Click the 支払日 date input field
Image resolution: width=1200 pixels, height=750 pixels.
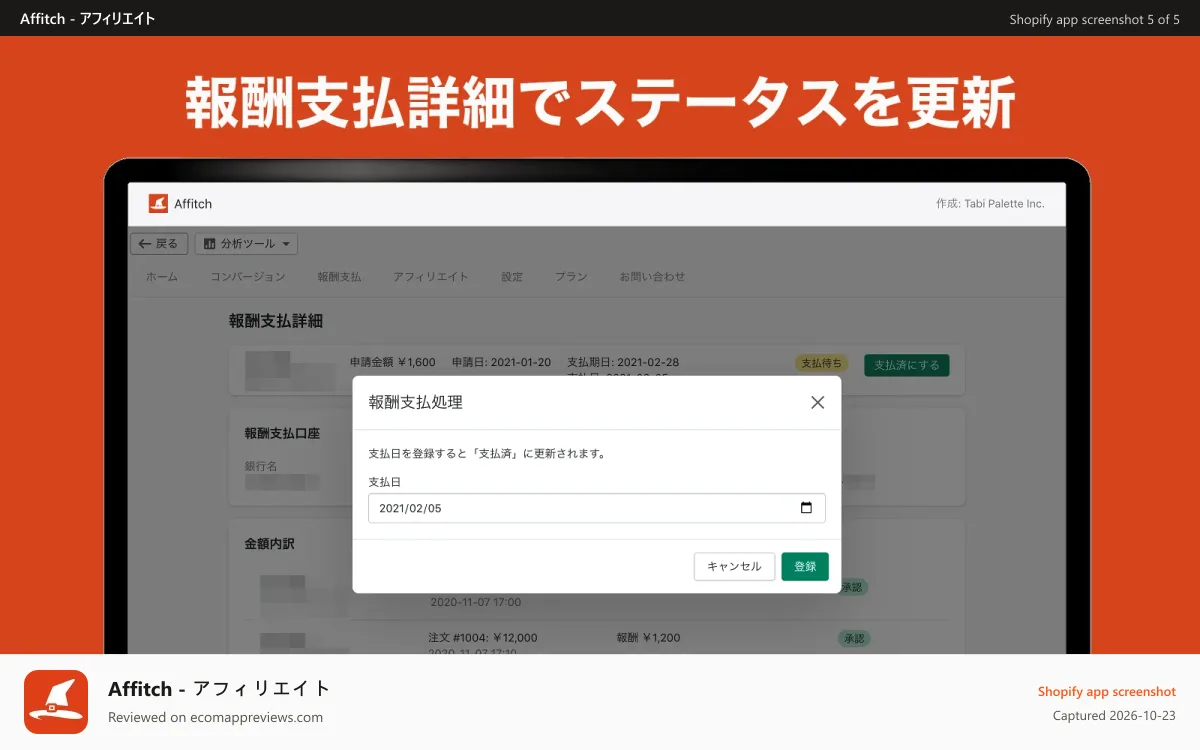pyautogui.click(x=597, y=508)
